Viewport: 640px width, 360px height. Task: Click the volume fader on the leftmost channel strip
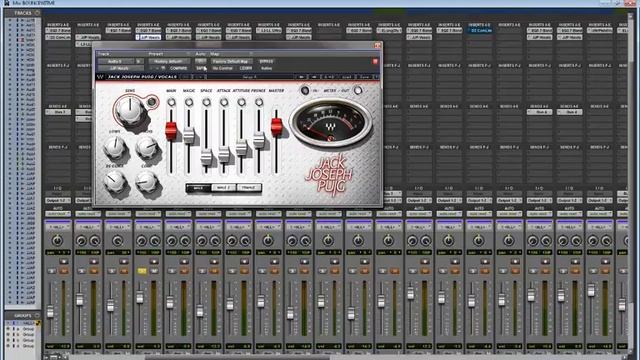[x=50, y=312]
